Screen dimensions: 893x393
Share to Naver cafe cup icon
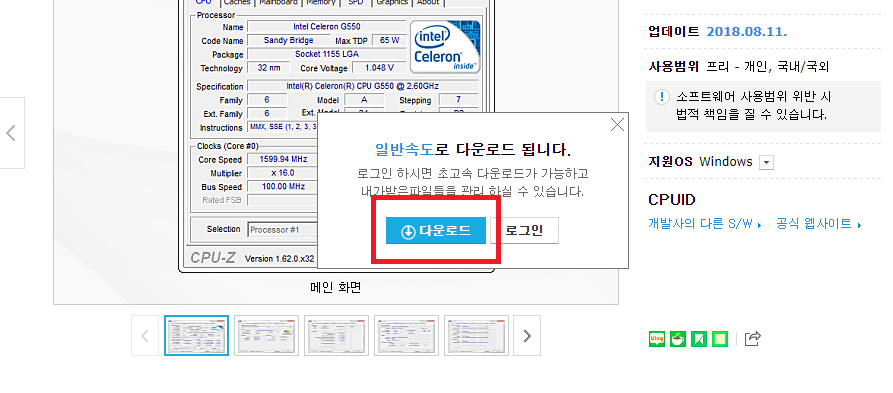(678, 339)
